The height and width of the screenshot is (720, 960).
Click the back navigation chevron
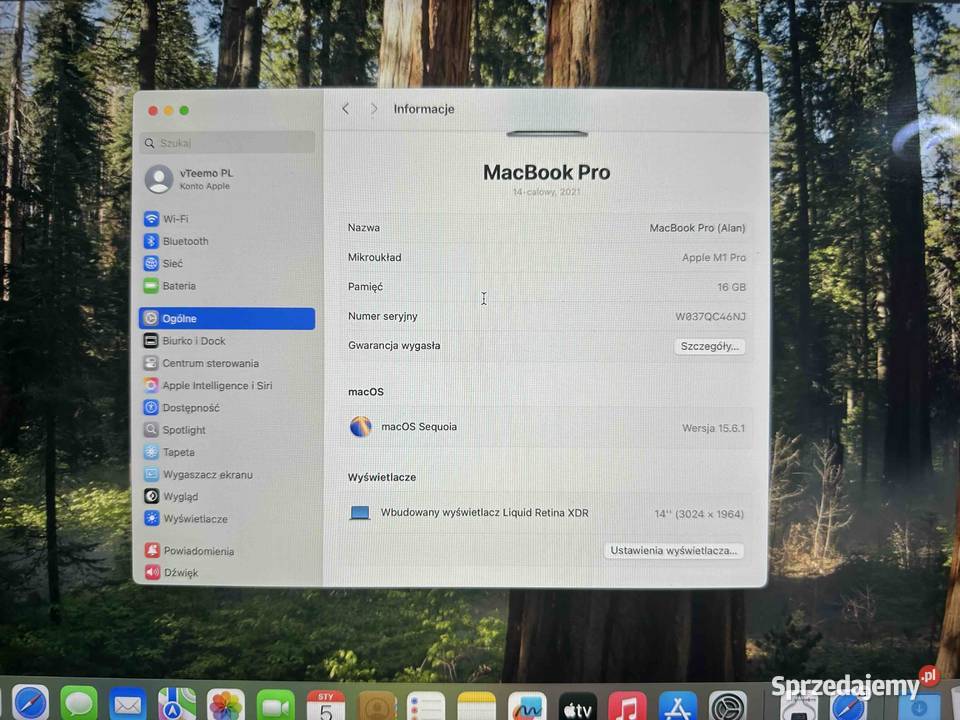tap(345, 109)
